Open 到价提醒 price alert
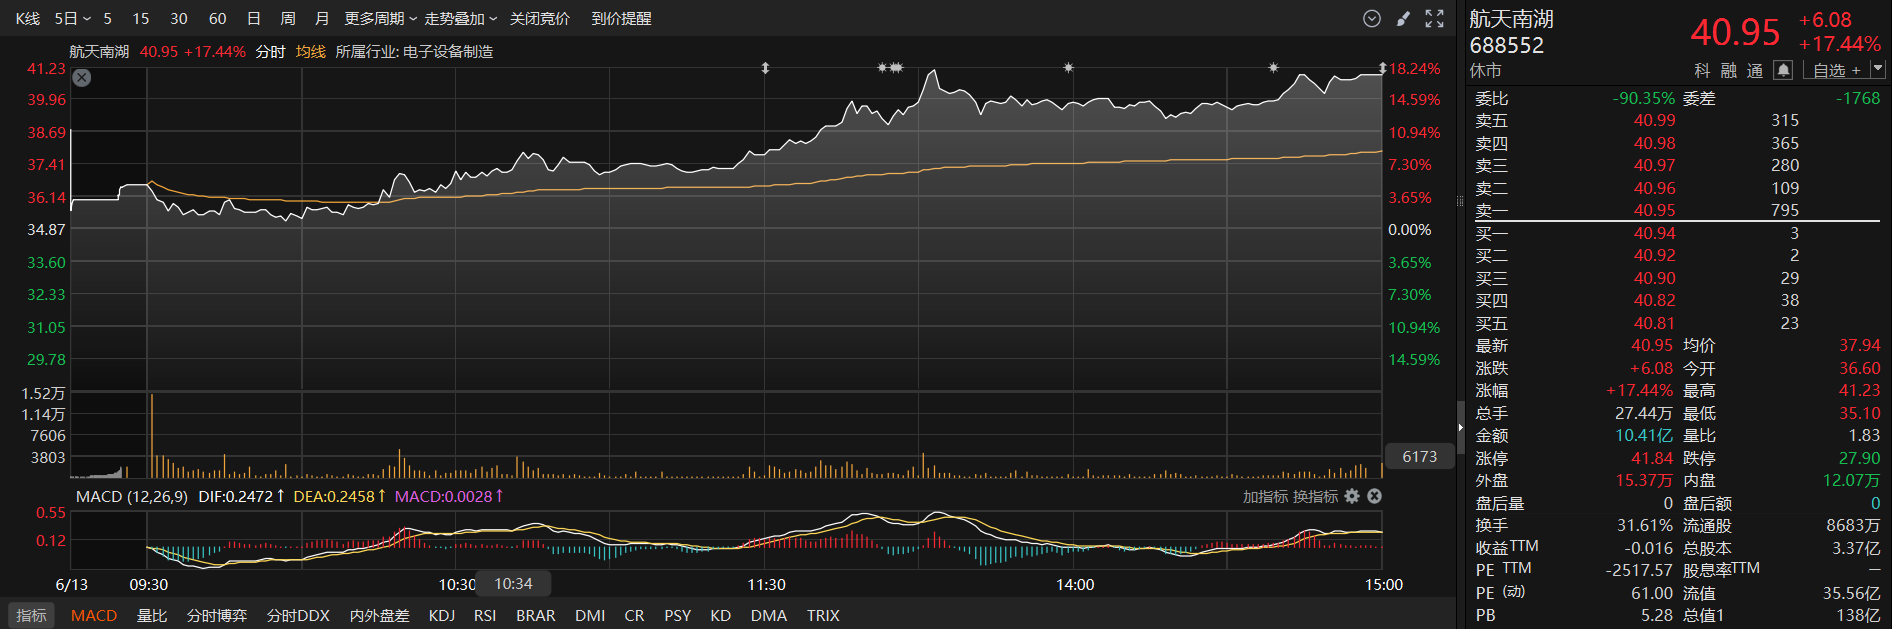 (621, 19)
